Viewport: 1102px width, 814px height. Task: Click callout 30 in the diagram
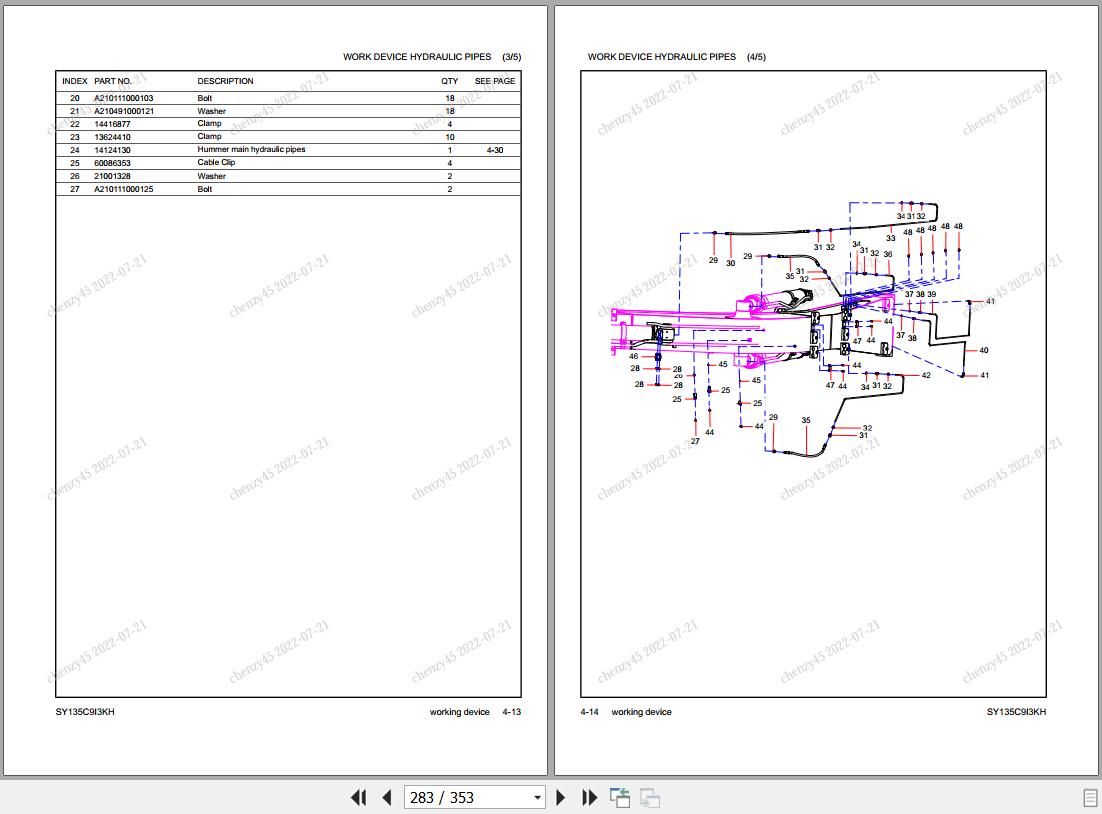tap(730, 263)
